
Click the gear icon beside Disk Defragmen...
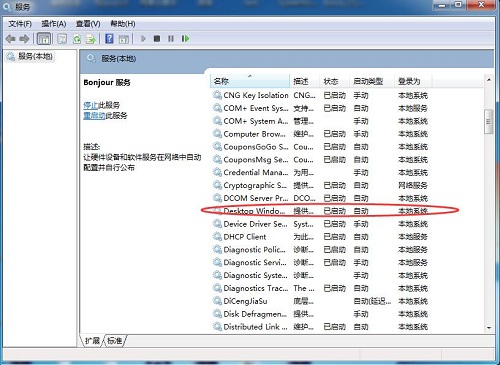click(217, 314)
